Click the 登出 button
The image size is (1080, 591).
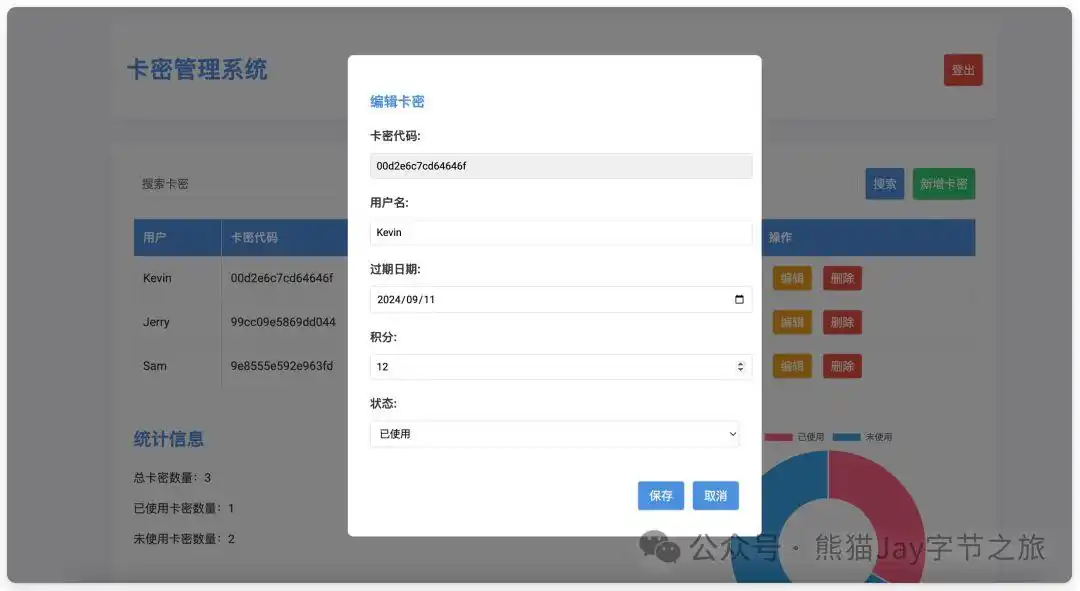click(962, 69)
